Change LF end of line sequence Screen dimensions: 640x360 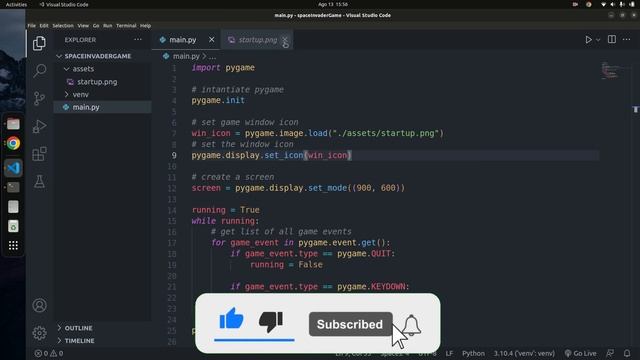[x=449, y=353]
